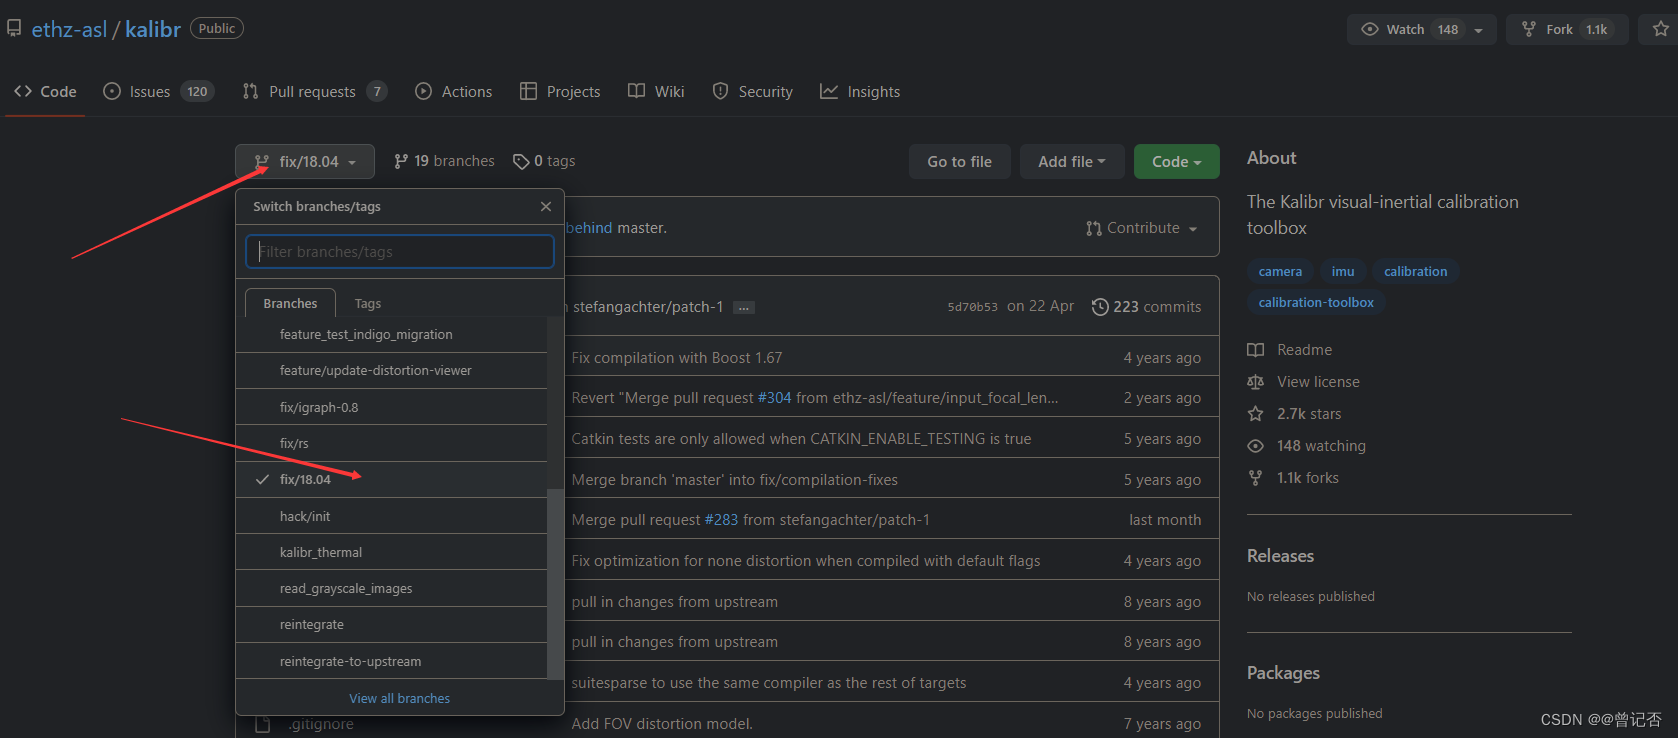Open the Projects tab

pos(560,91)
